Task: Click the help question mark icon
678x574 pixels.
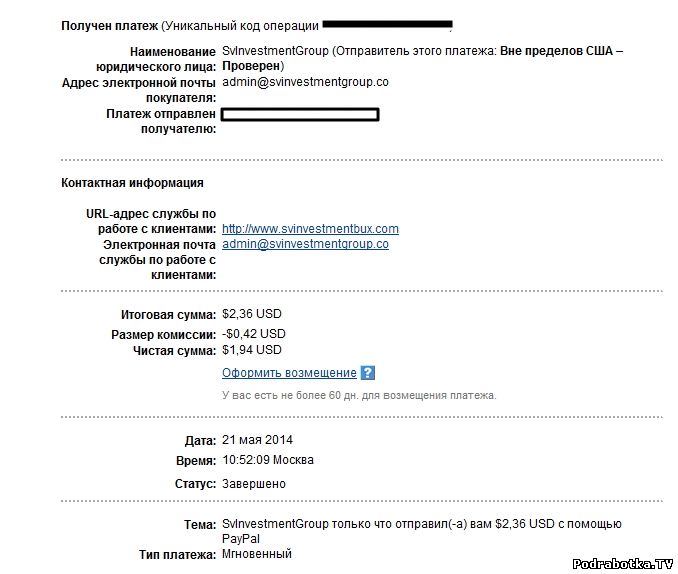Action: (367, 373)
